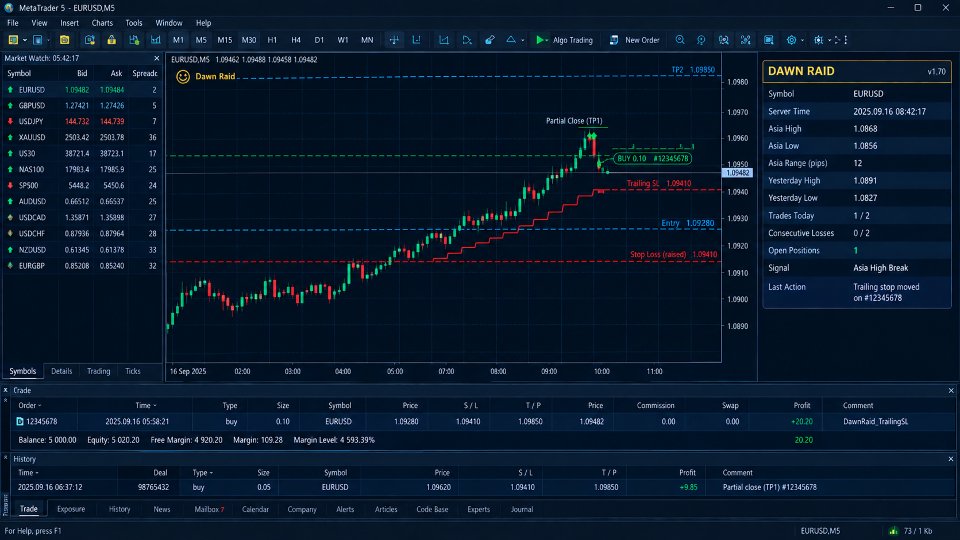Click the square target icon right of the gear
Viewport: 960px width, 540px height.
click(x=819, y=40)
